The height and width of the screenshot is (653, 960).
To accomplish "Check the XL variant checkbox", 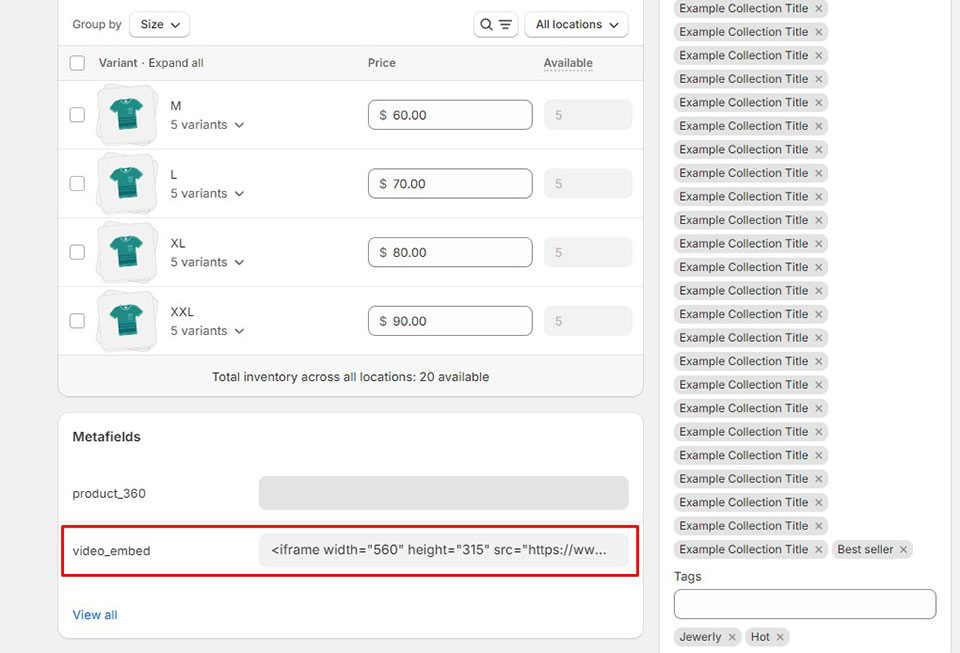I will point(77,252).
